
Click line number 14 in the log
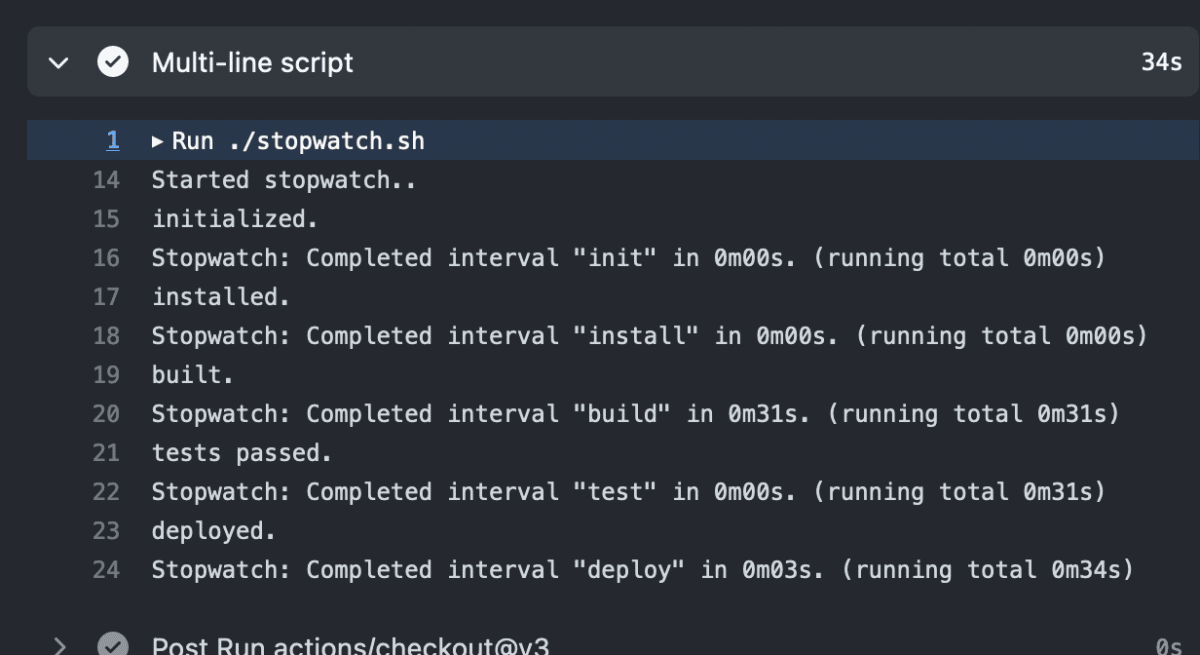click(106, 180)
